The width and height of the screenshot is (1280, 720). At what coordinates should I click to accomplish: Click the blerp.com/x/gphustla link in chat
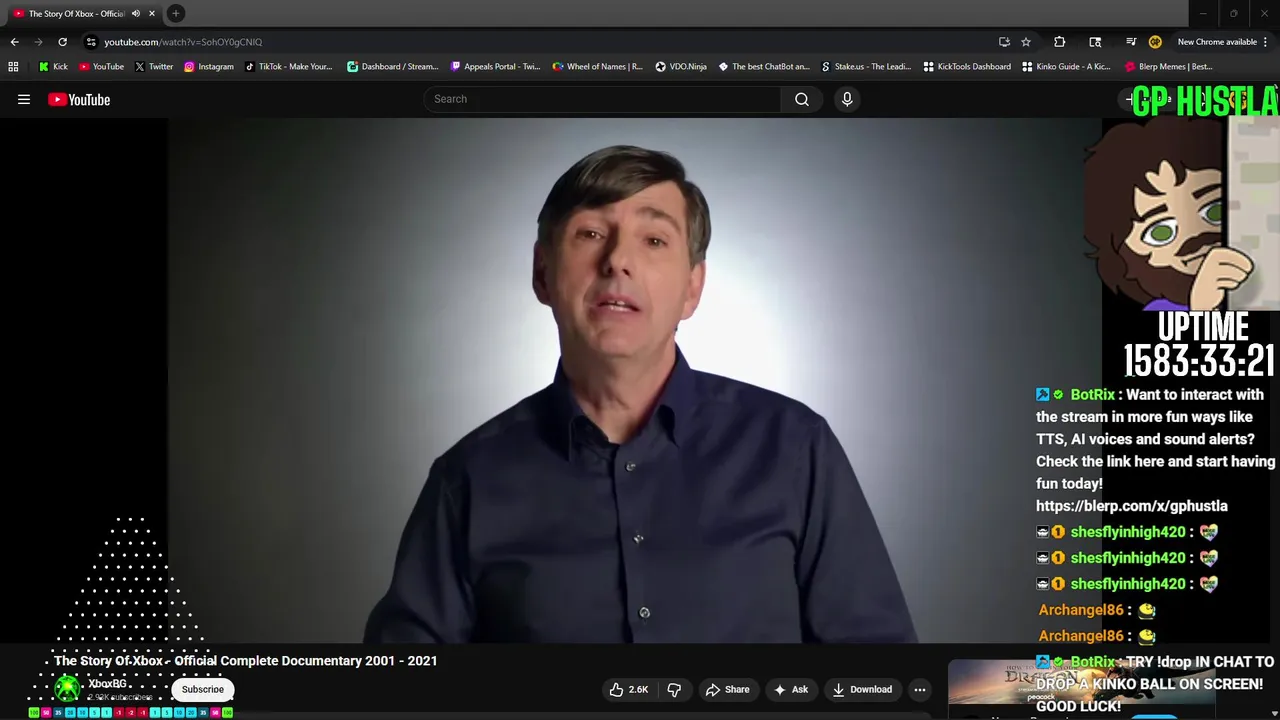click(1132, 506)
